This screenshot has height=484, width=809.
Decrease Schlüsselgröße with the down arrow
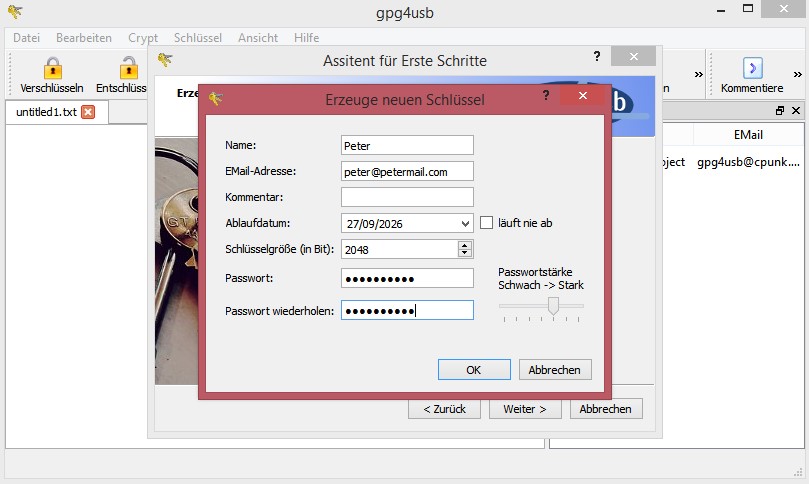click(464, 253)
